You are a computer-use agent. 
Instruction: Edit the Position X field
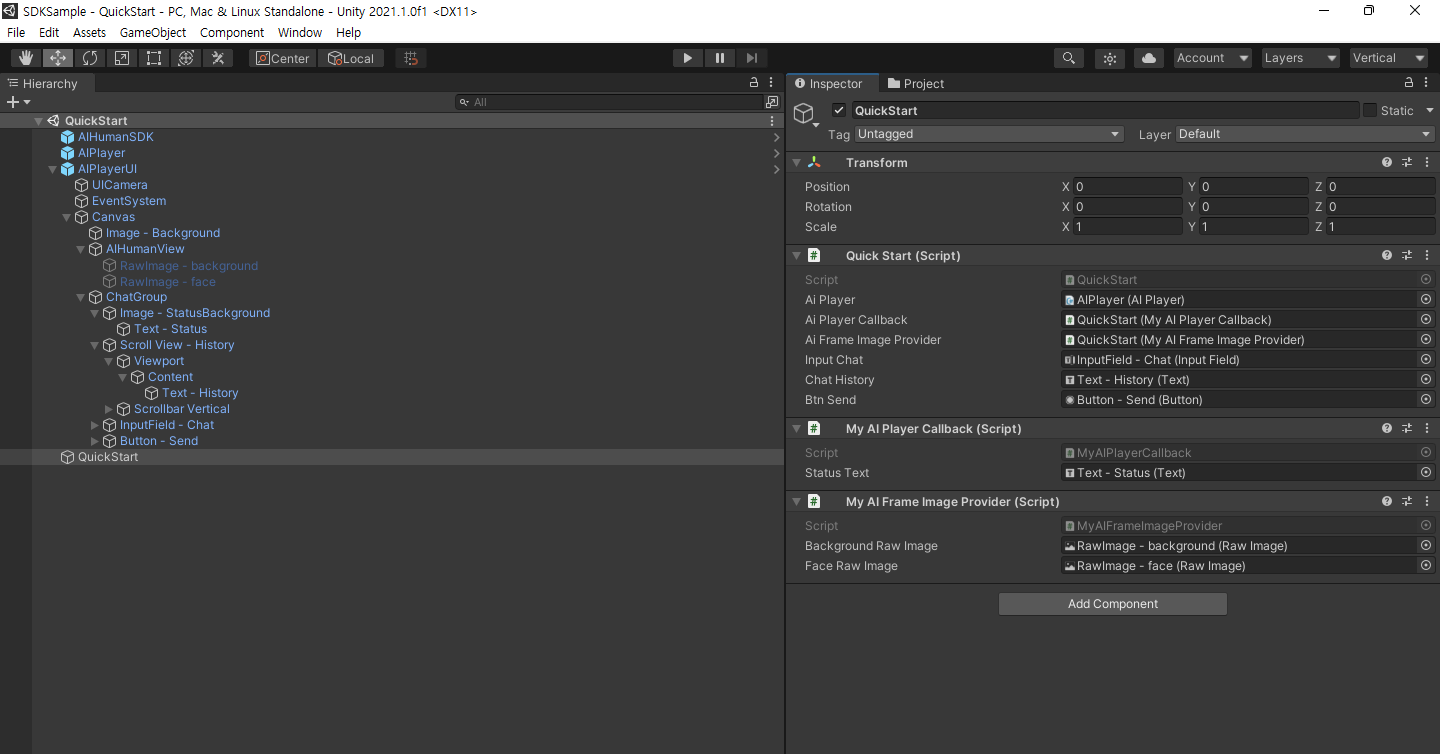click(x=1127, y=187)
